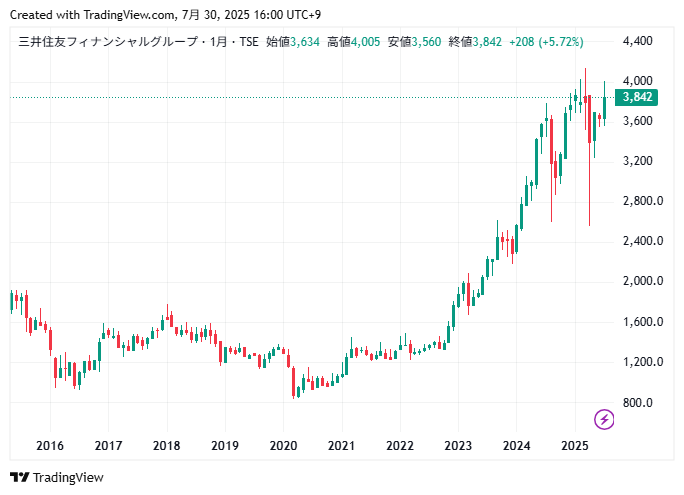Click the 2021 label on time axis
The height and width of the screenshot is (495, 684).
[342, 446]
